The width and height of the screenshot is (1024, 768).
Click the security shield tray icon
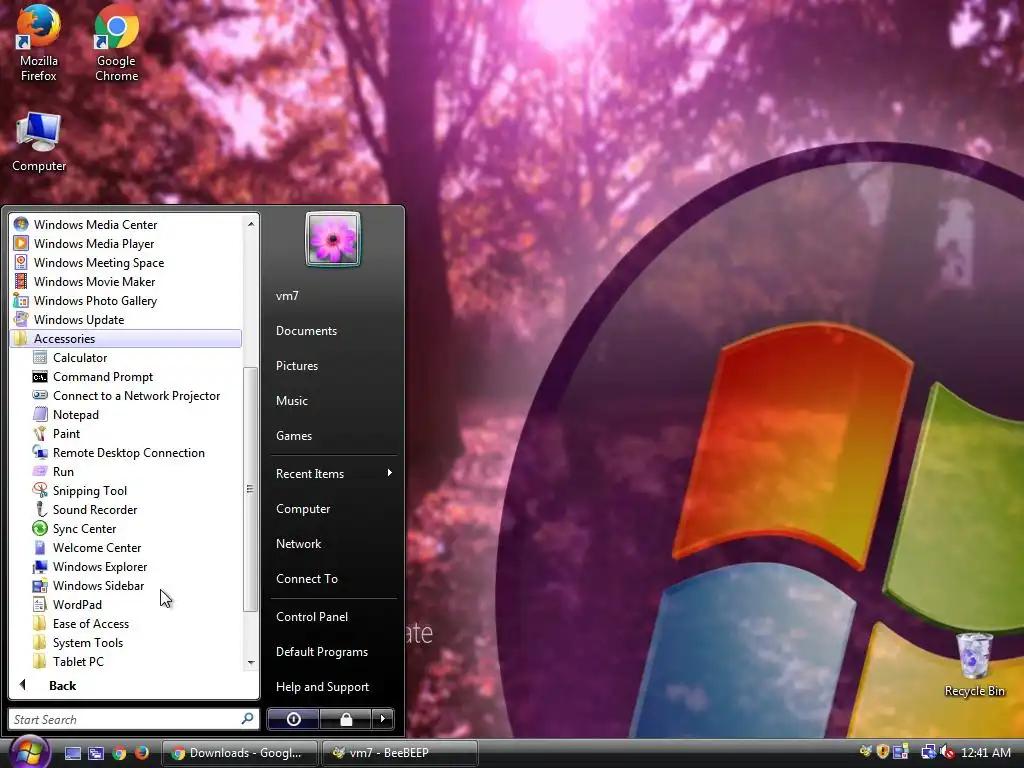click(883, 752)
